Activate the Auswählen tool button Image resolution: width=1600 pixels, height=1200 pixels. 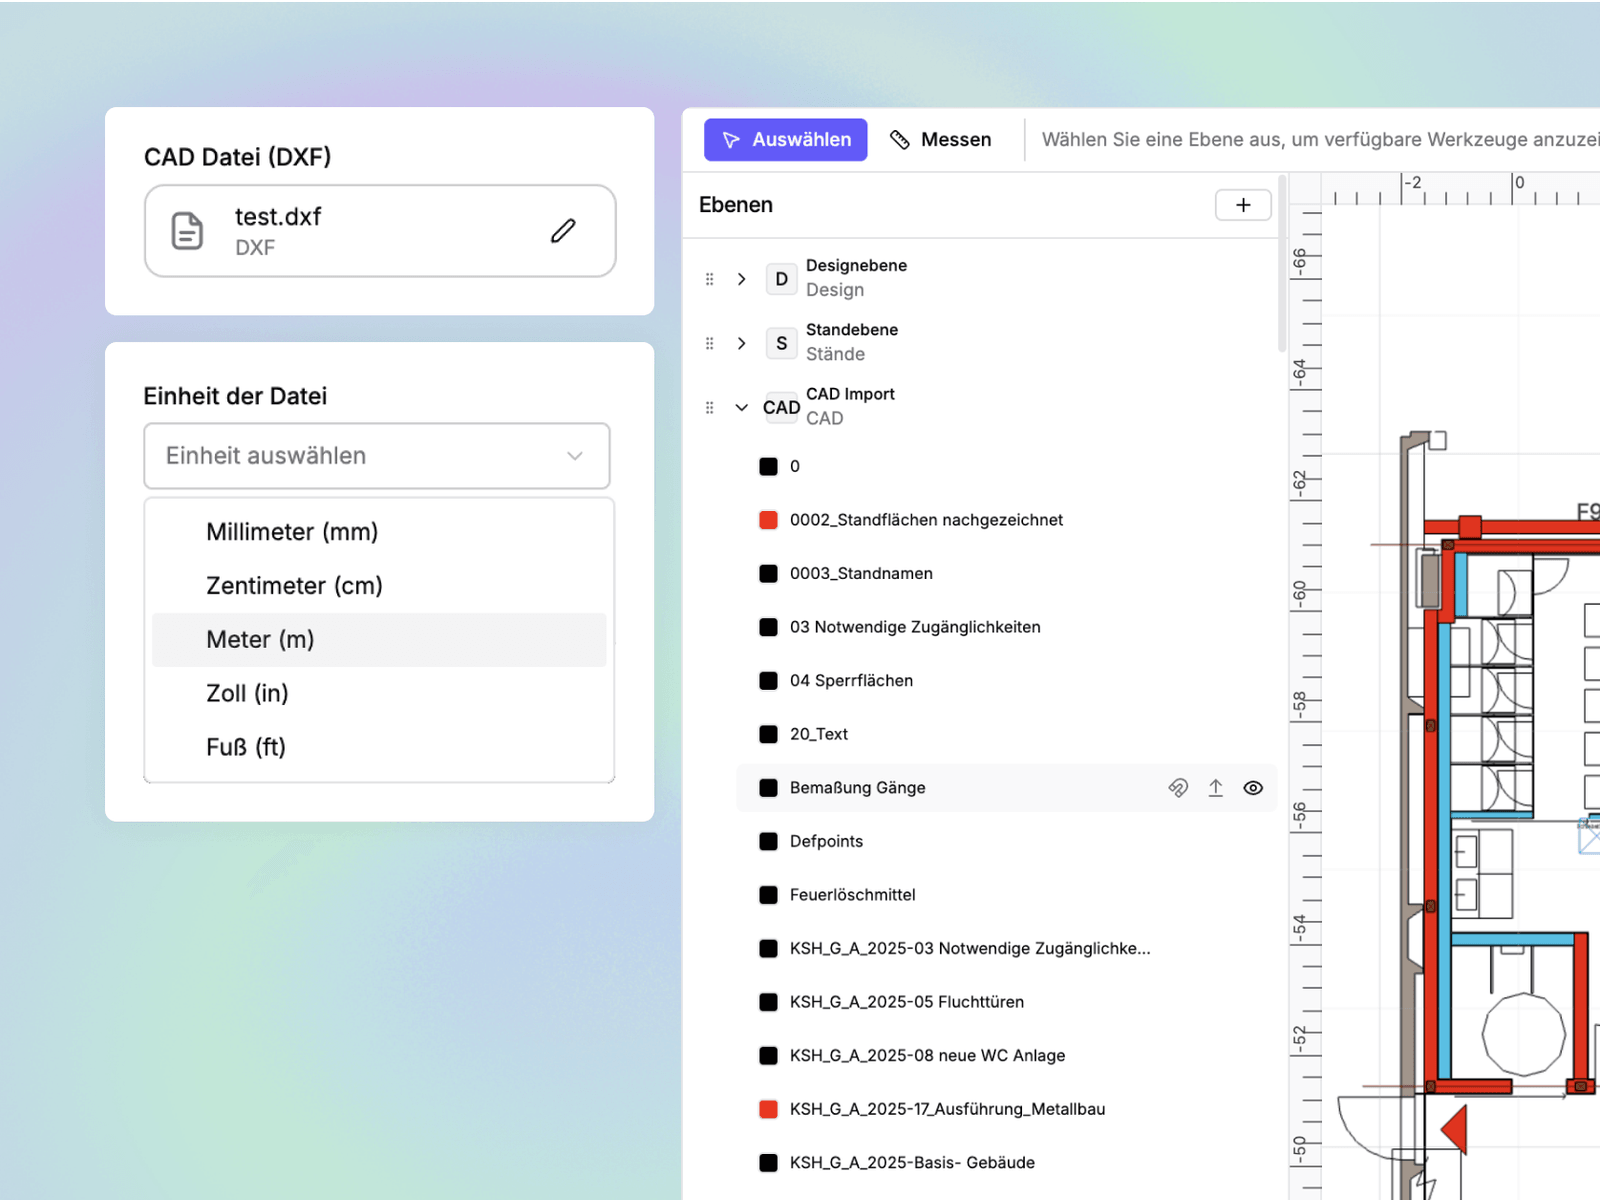click(786, 140)
